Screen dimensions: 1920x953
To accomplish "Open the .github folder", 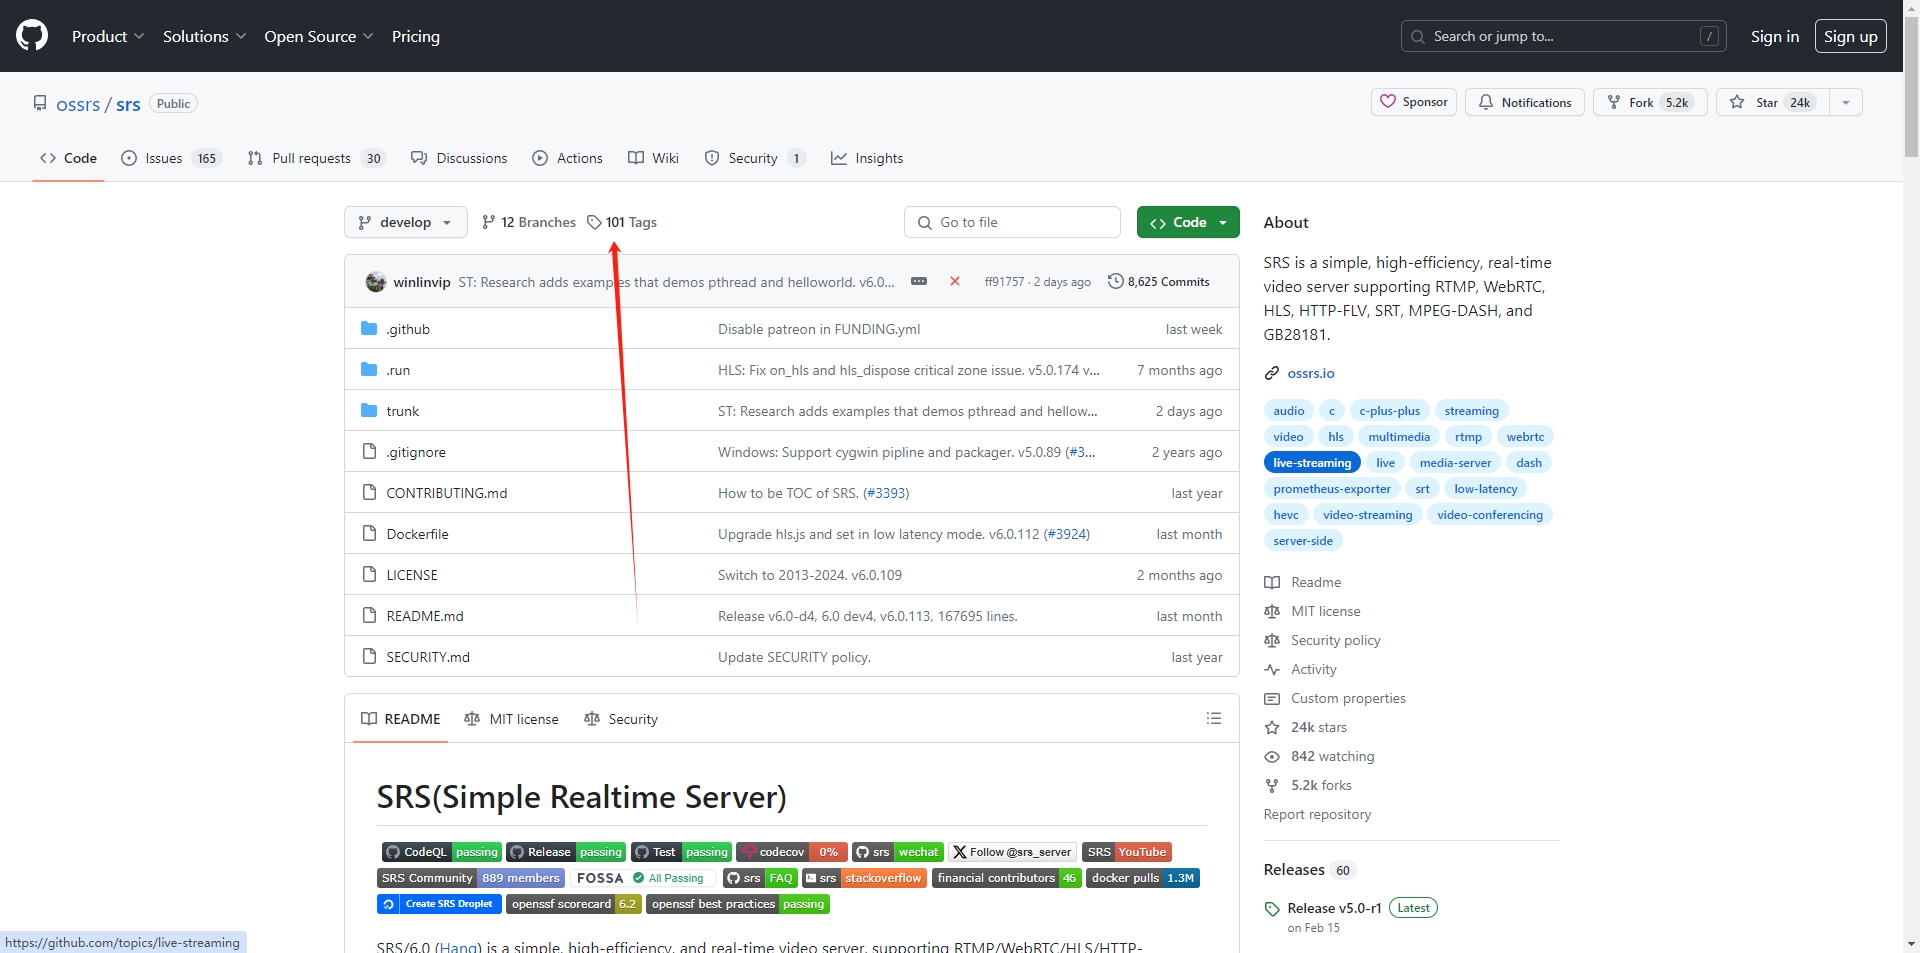I will tap(408, 329).
